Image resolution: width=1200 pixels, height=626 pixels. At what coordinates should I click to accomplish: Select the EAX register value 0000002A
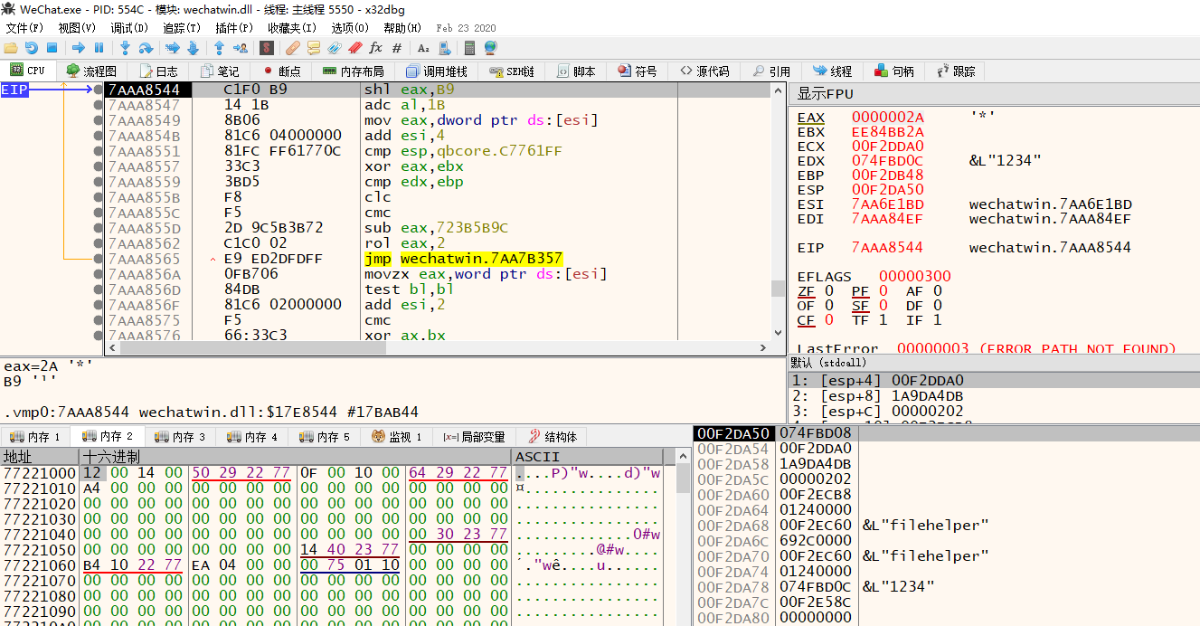(x=888, y=117)
